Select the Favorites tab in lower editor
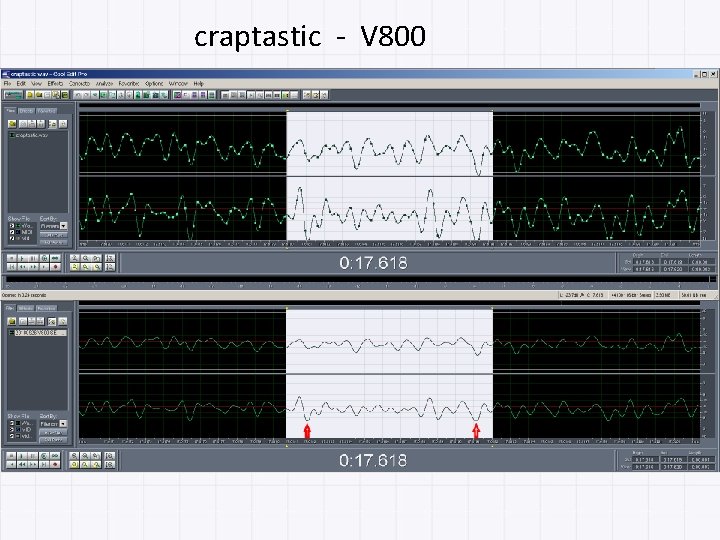 46,308
